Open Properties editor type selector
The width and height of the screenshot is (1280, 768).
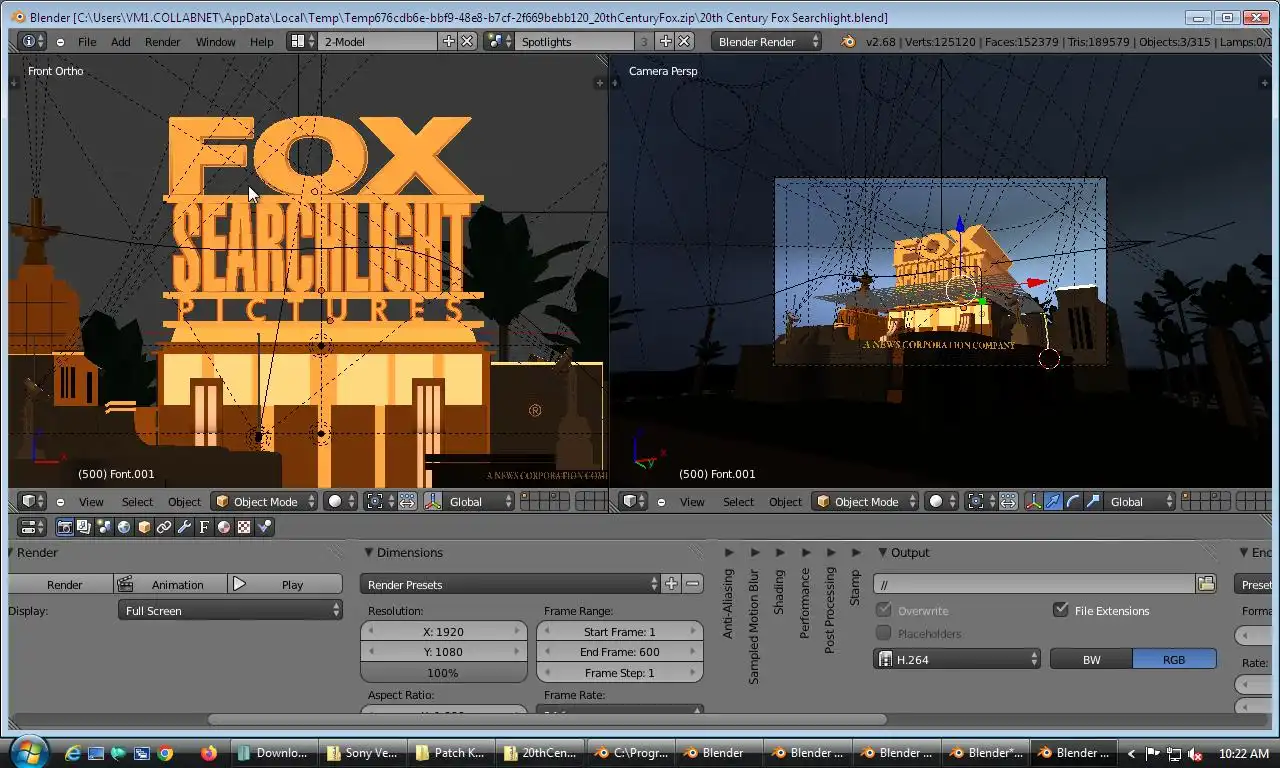[x=32, y=527]
